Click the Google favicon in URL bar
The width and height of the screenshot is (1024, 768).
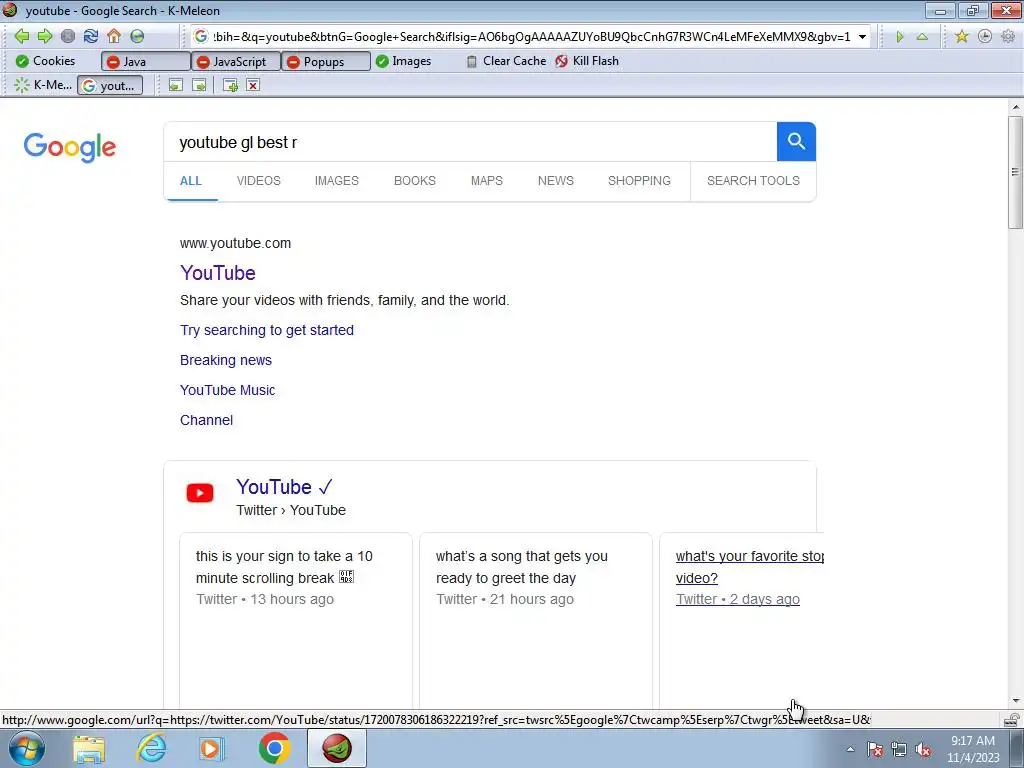coord(200,37)
